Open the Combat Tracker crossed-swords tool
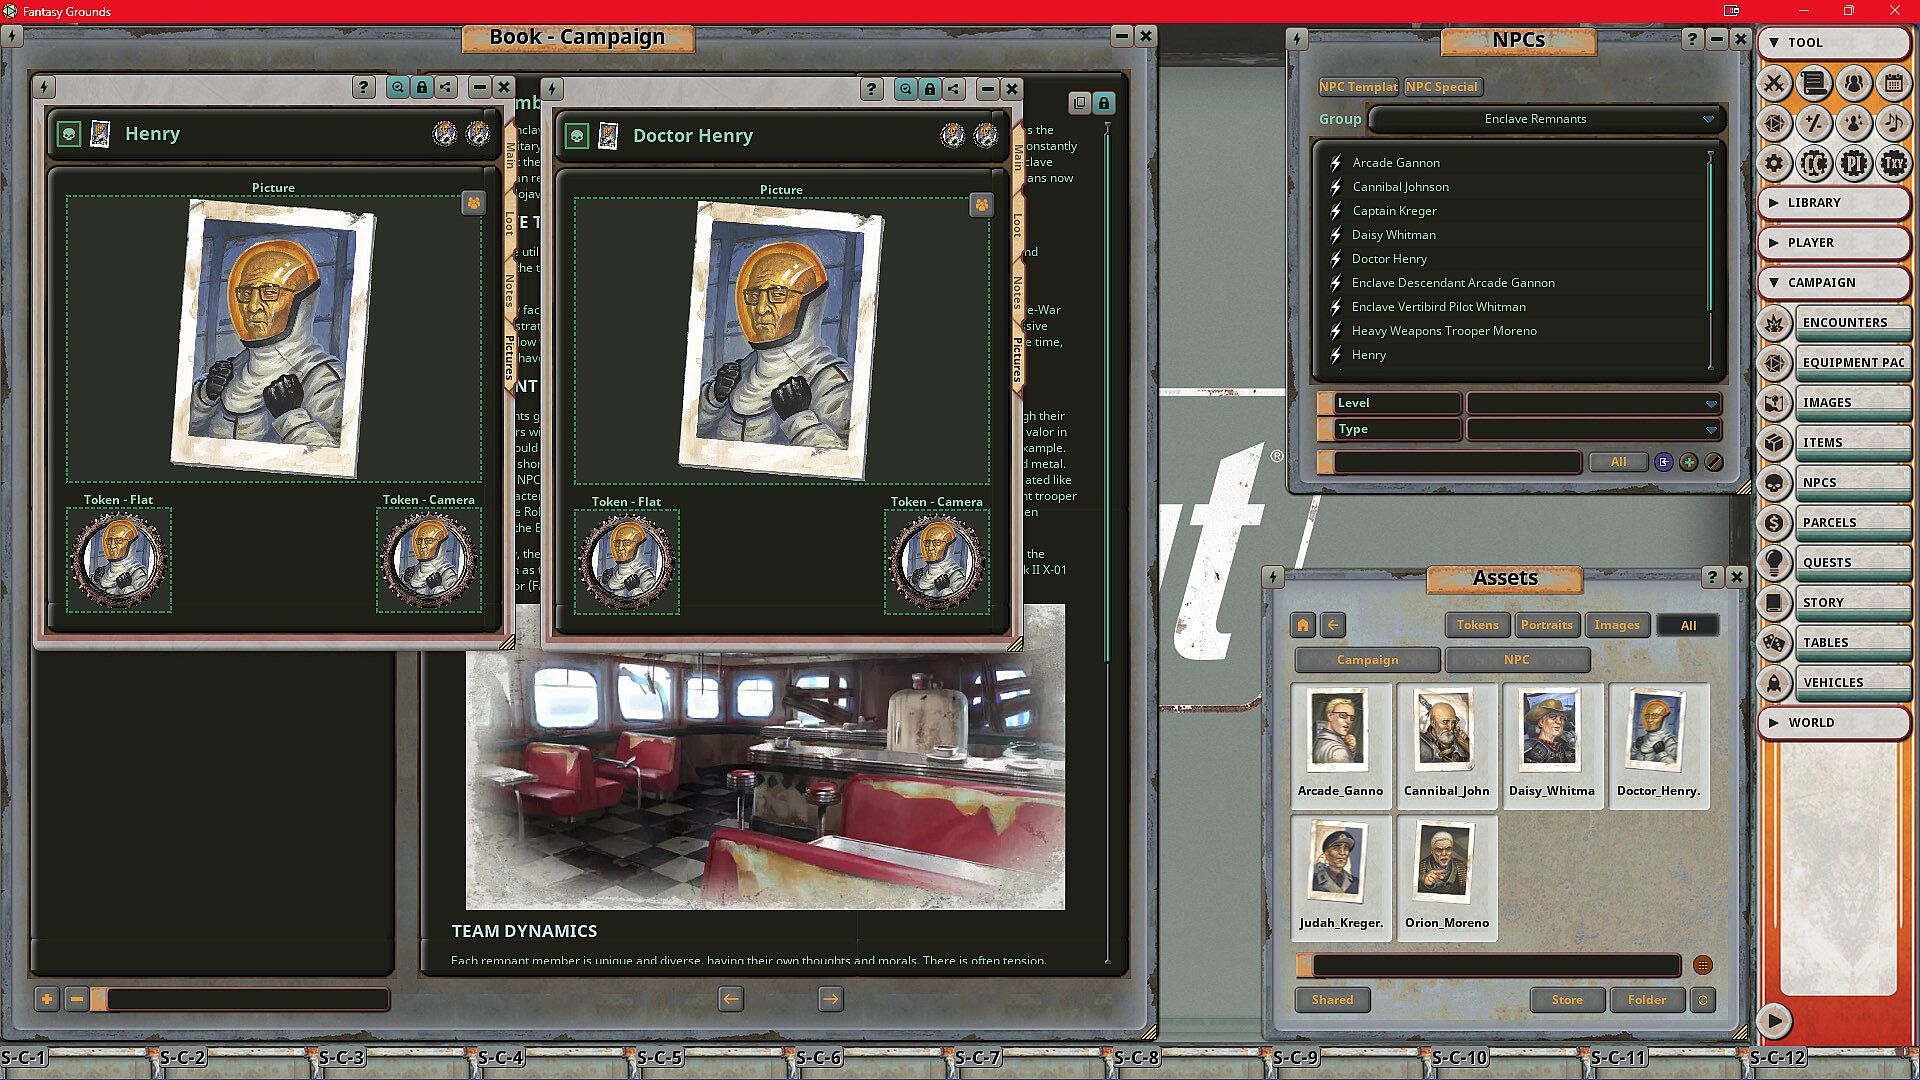This screenshot has height=1080, width=1920. click(1774, 83)
